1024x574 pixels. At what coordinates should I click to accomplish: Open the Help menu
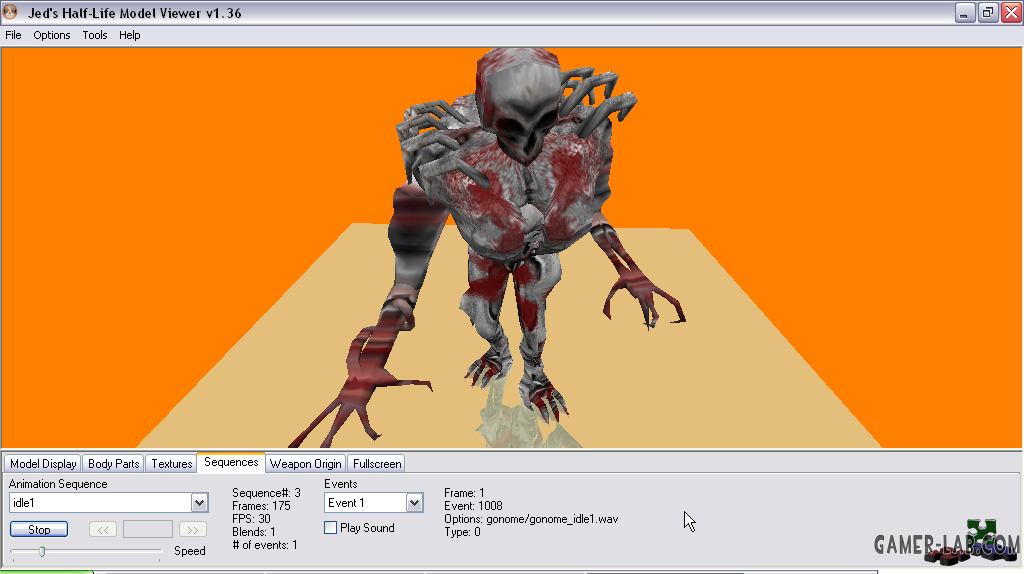pos(129,35)
